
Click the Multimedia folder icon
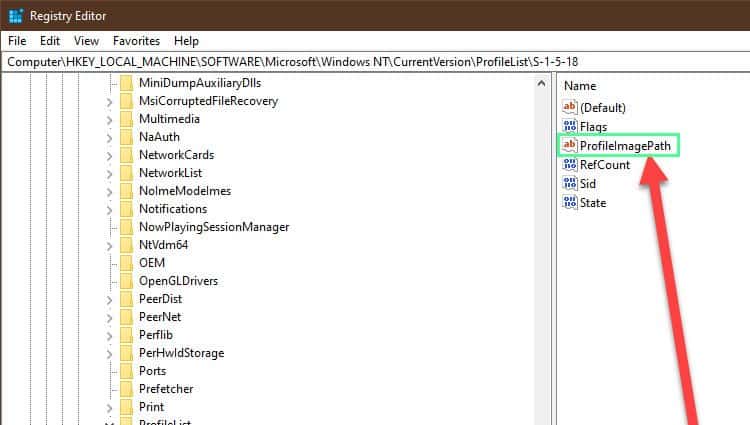click(x=127, y=119)
